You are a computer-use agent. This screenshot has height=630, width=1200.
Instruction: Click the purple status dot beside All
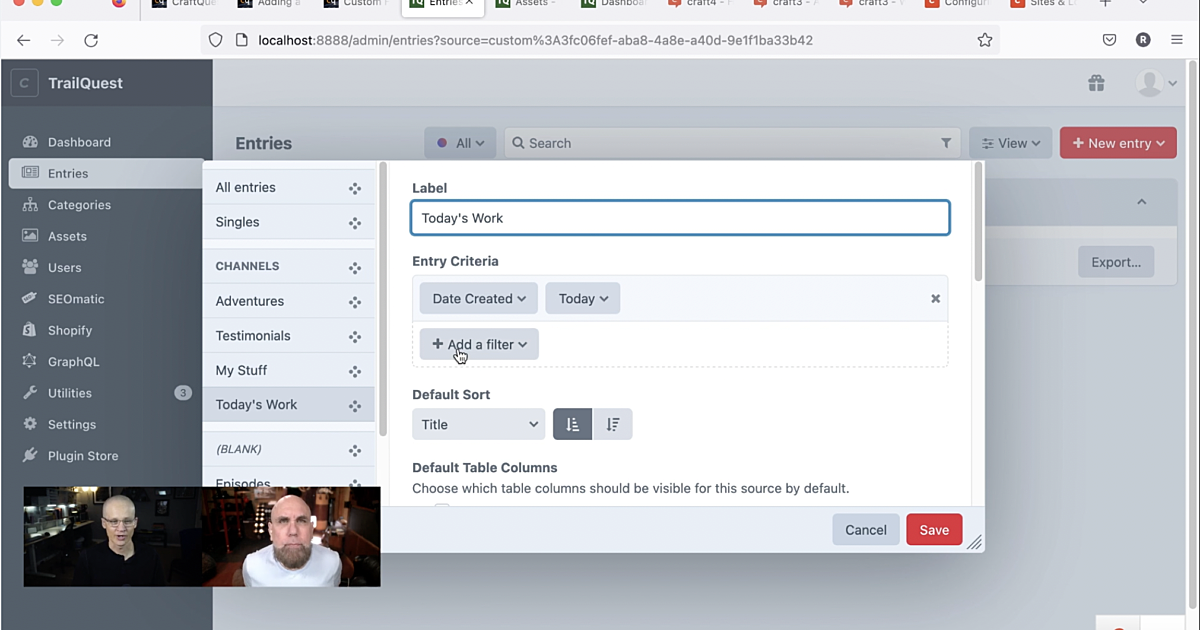444,142
